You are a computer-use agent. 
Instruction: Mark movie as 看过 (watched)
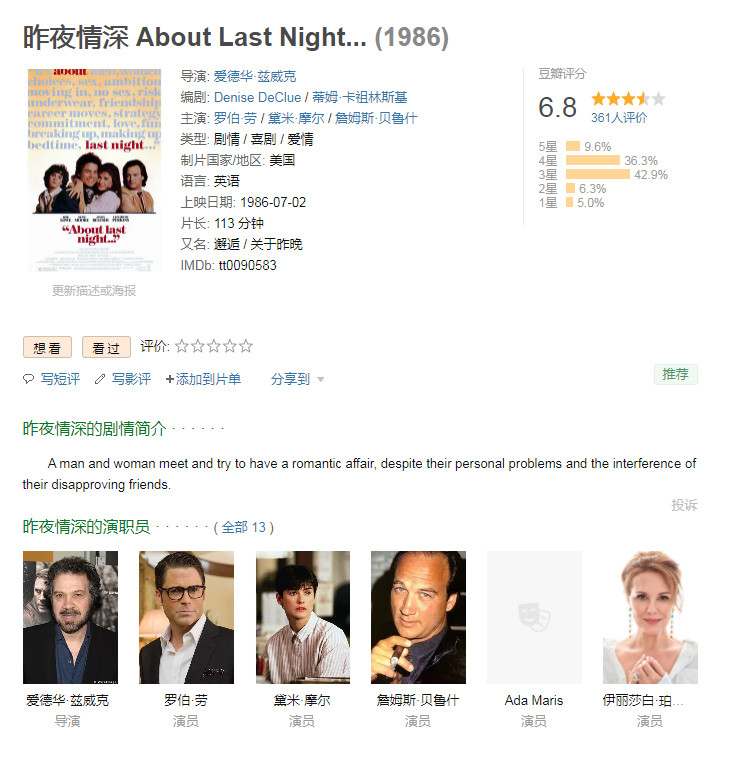(x=106, y=347)
